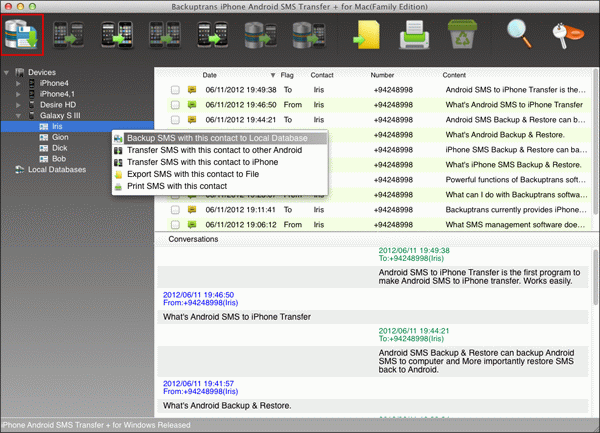This screenshot has height=433, width=600.
Task: Click the contact card icon beside Dick
Action: (44, 148)
